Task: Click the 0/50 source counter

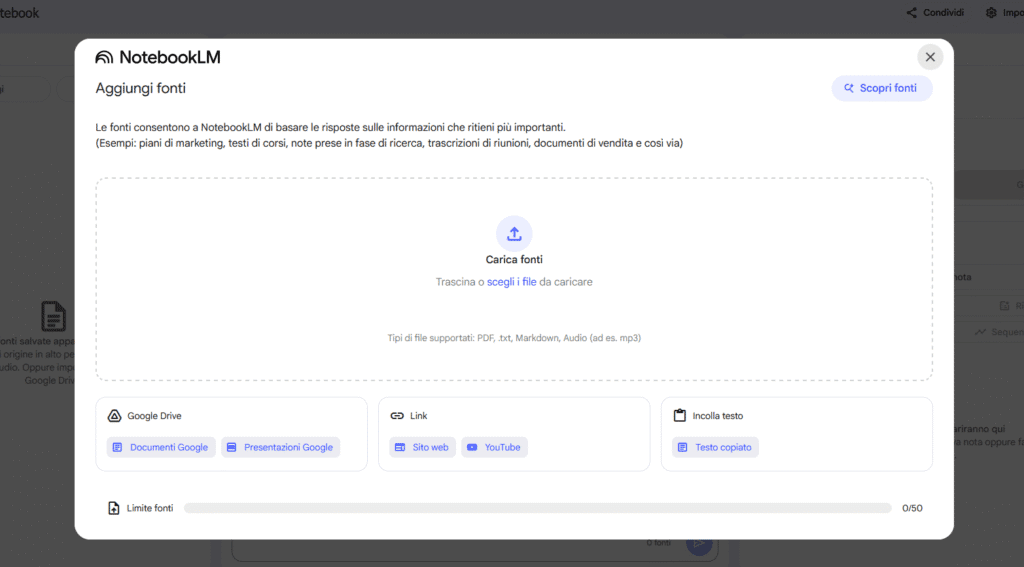Action: click(912, 508)
